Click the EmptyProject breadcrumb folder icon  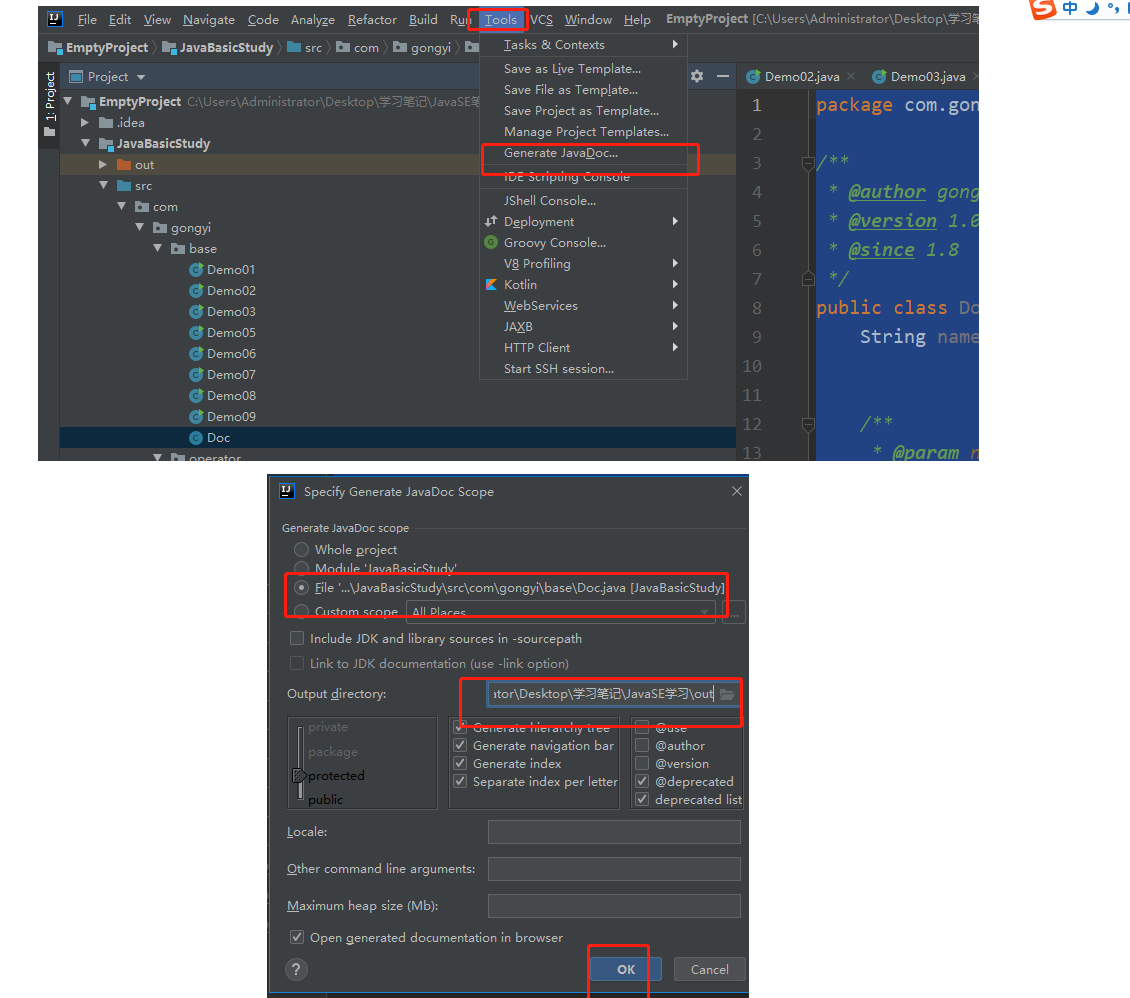(x=55, y=48)
